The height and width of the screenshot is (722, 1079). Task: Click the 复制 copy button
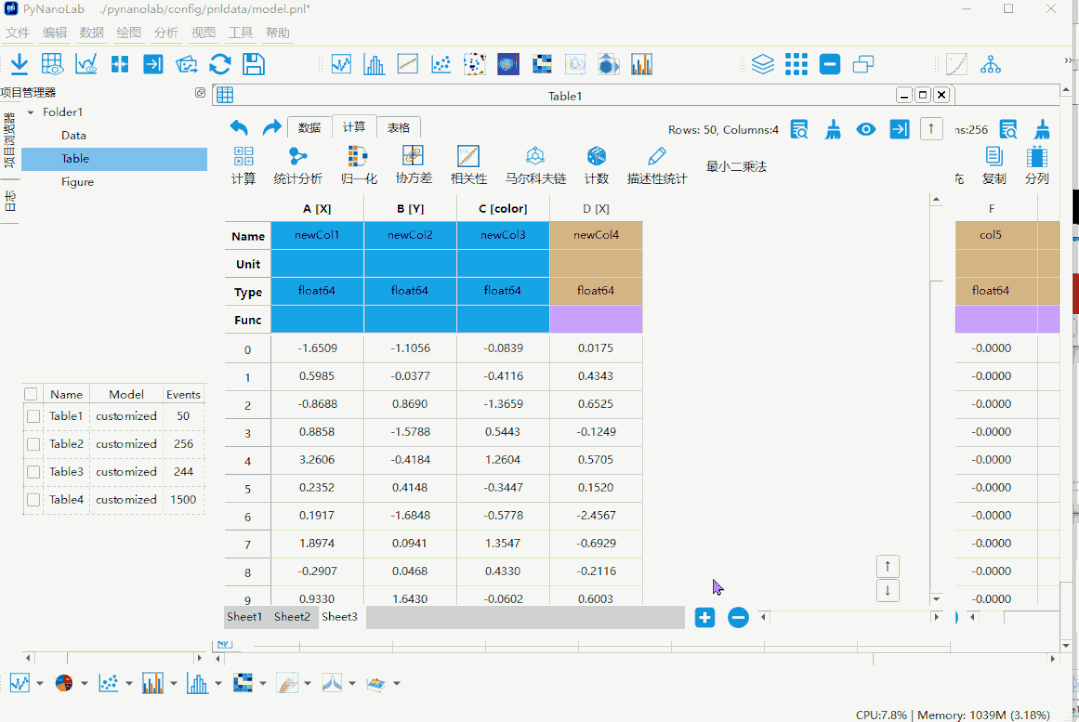[994, 166]
